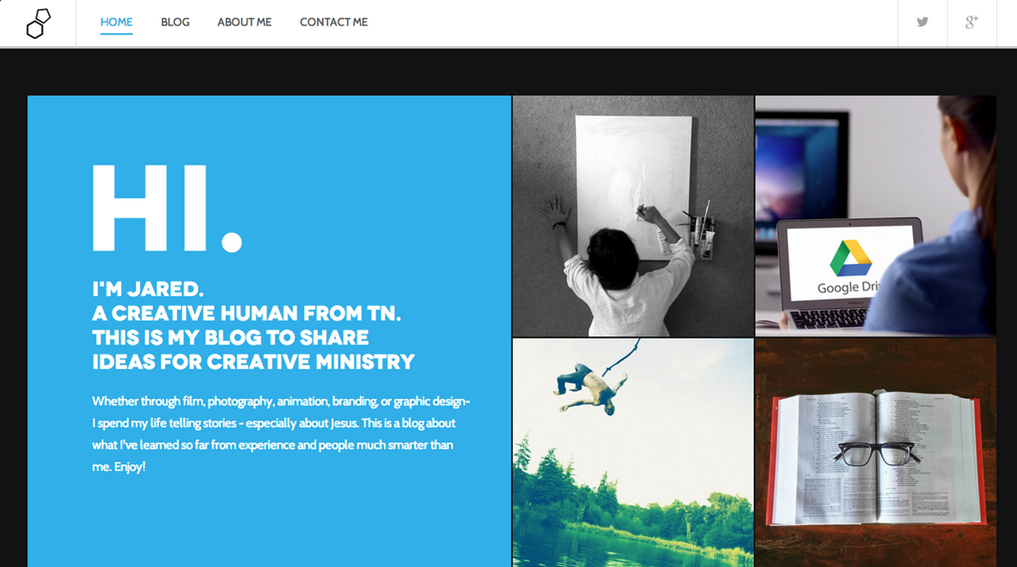This screenshot has height=567, width=1017.
Task: Open the painter on canvas thumbnail
Action: pyautogui.click(x=633, y=216)
